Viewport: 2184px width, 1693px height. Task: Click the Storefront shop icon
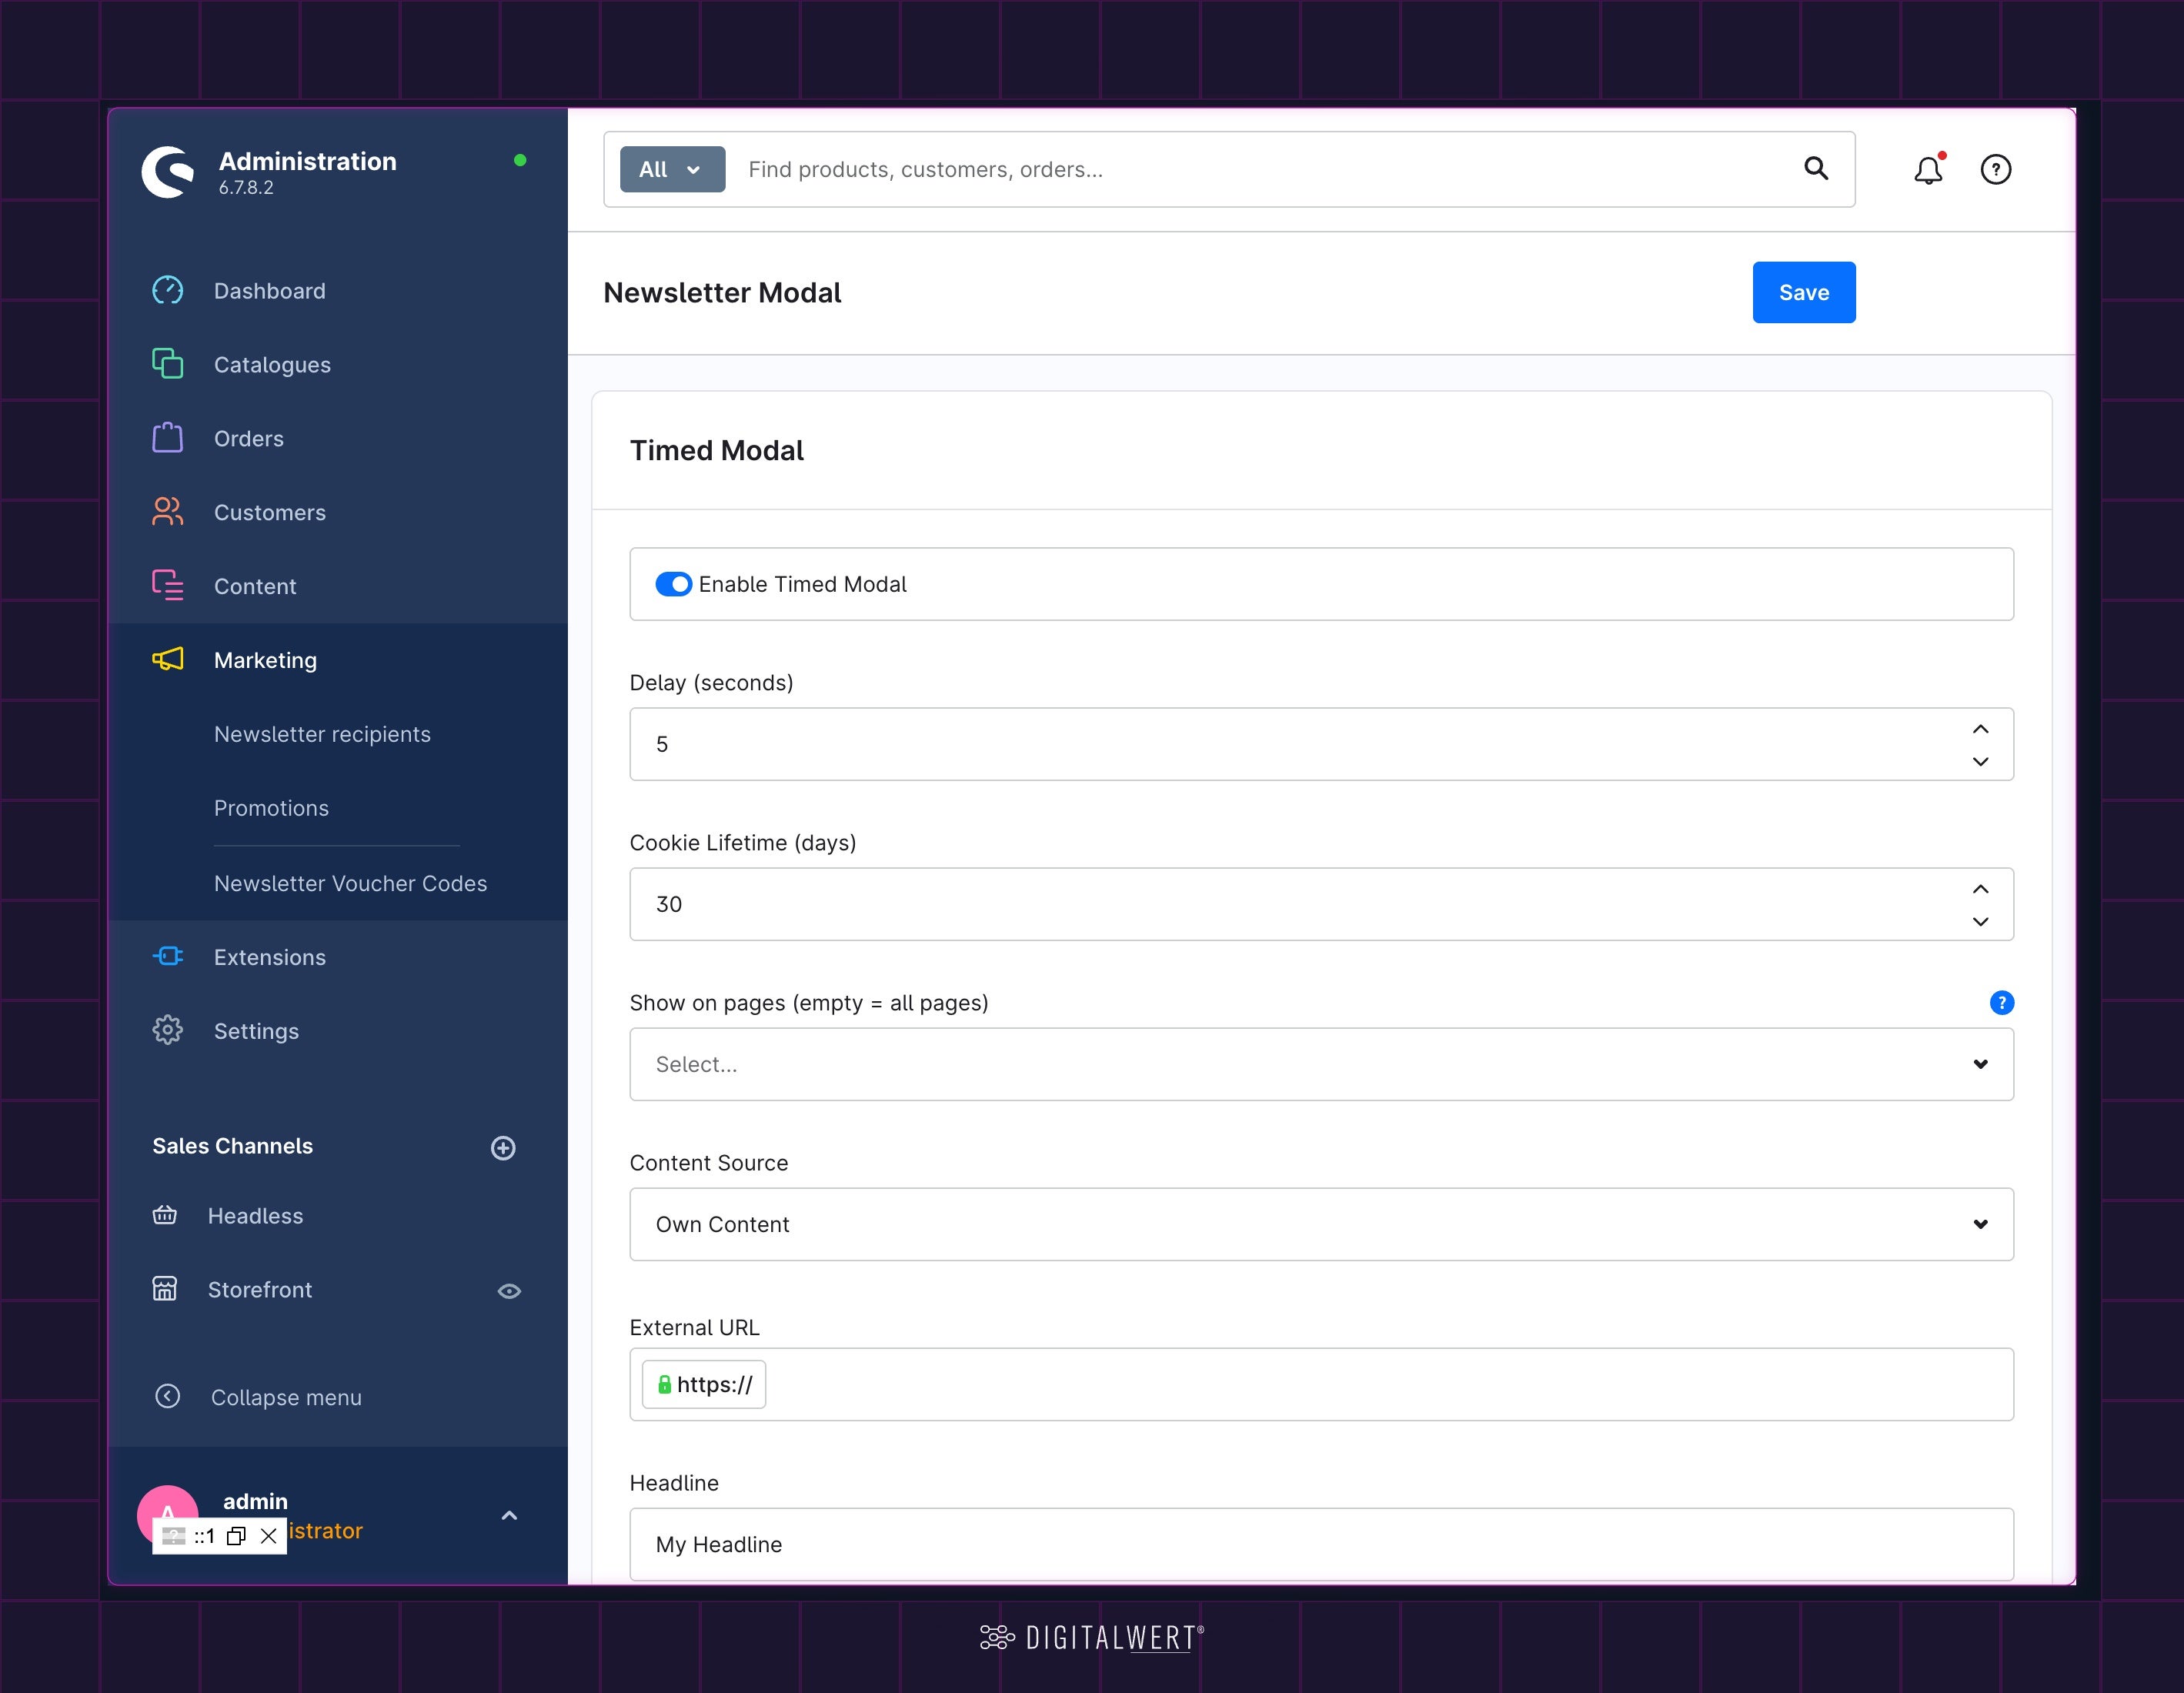pyautogui.click(x=164, y=1288)
